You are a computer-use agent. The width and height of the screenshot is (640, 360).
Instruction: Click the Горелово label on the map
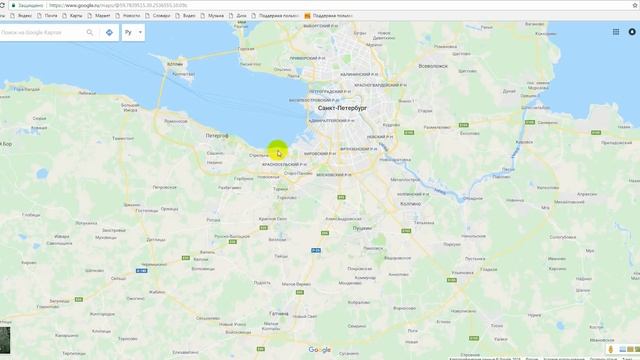[x=287, y=198]
